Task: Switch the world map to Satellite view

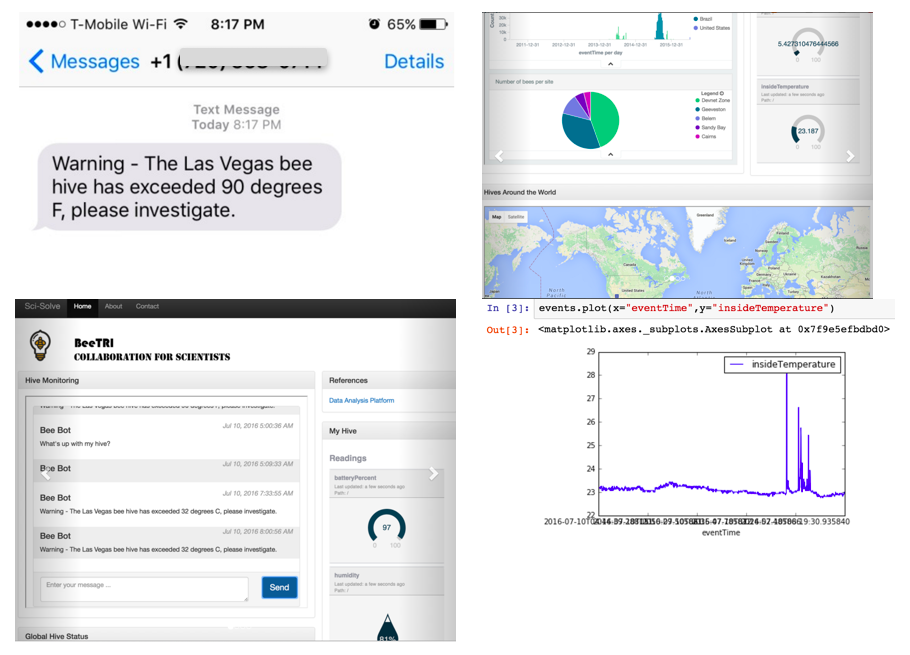Action: [516, 217]
